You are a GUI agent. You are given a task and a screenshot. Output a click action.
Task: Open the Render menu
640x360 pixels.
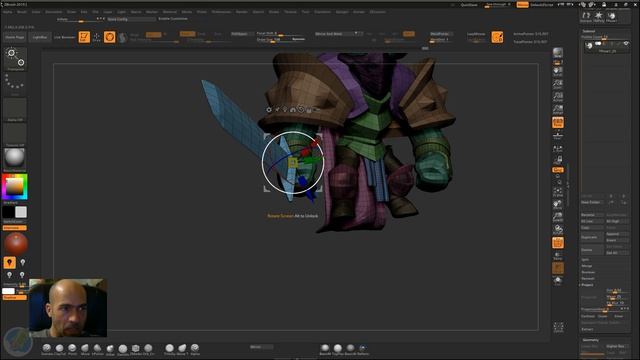242,12
